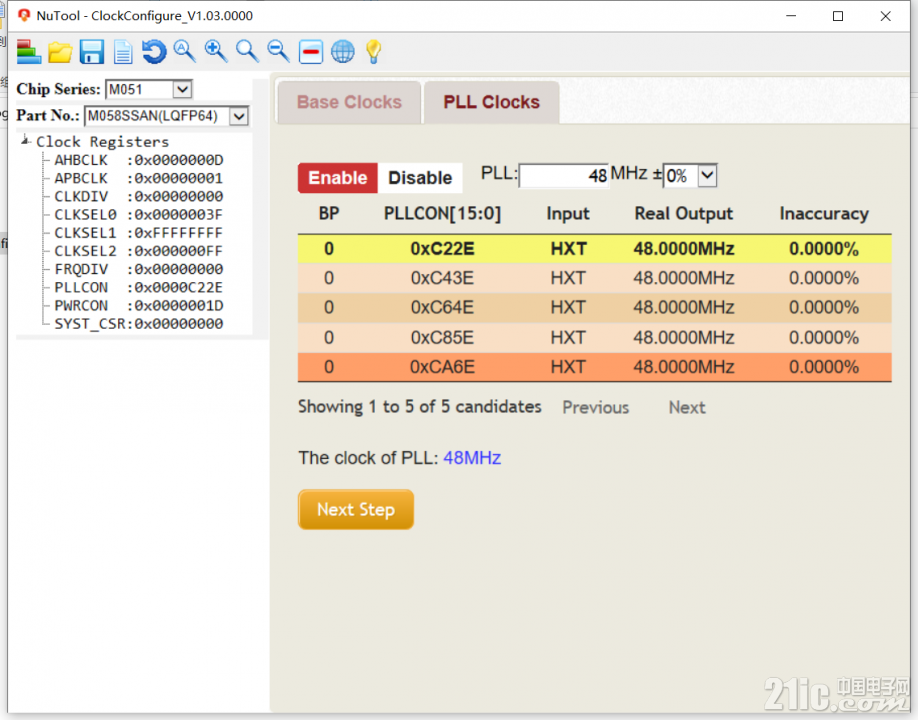
Task: Click the BP column header
Action: pyautogui.click(x=329, y=214)
